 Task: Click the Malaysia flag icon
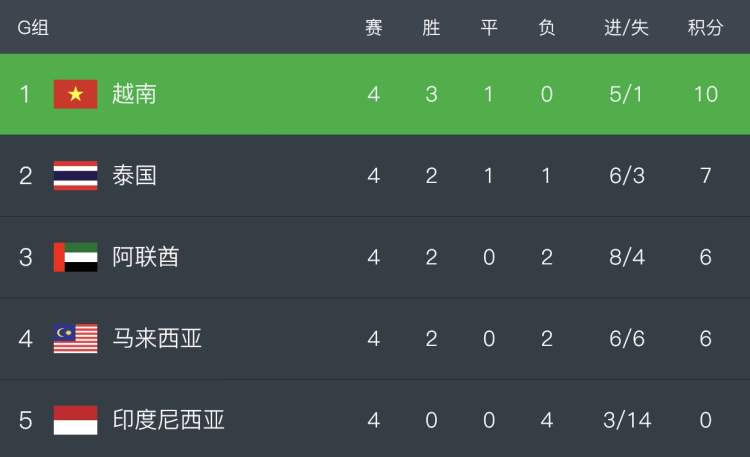coord(76,339)
